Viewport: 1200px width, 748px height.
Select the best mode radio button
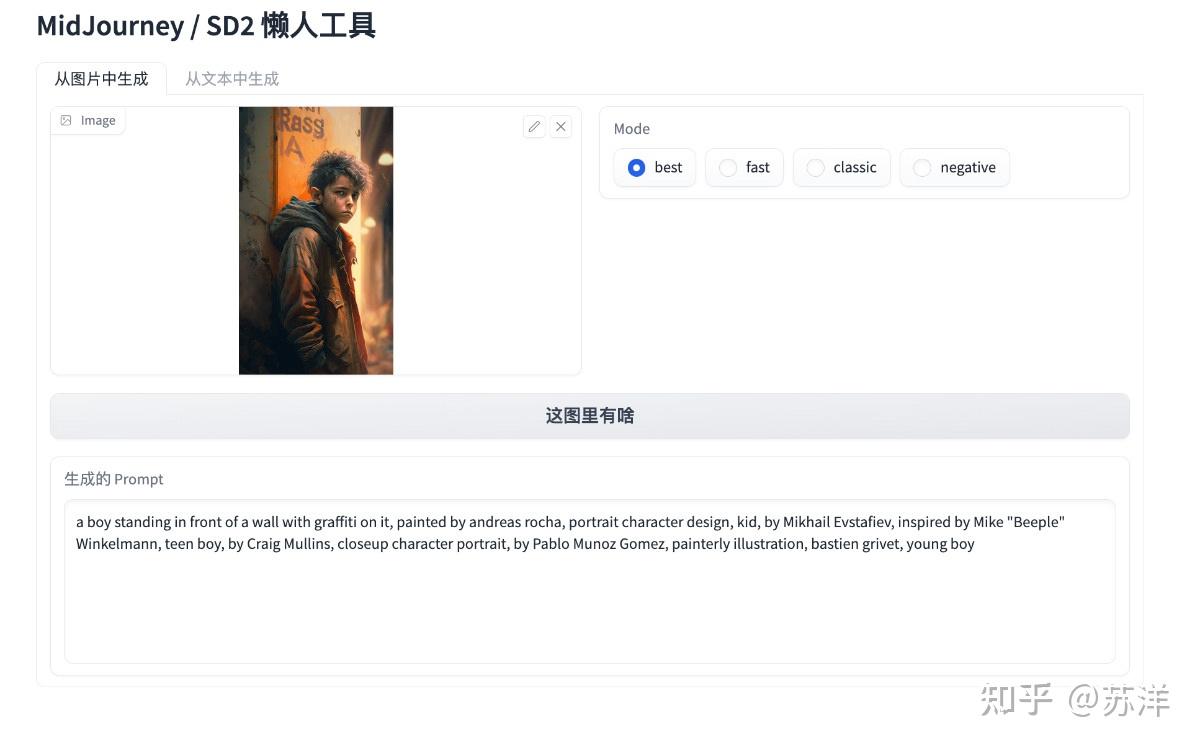(636, 168)
